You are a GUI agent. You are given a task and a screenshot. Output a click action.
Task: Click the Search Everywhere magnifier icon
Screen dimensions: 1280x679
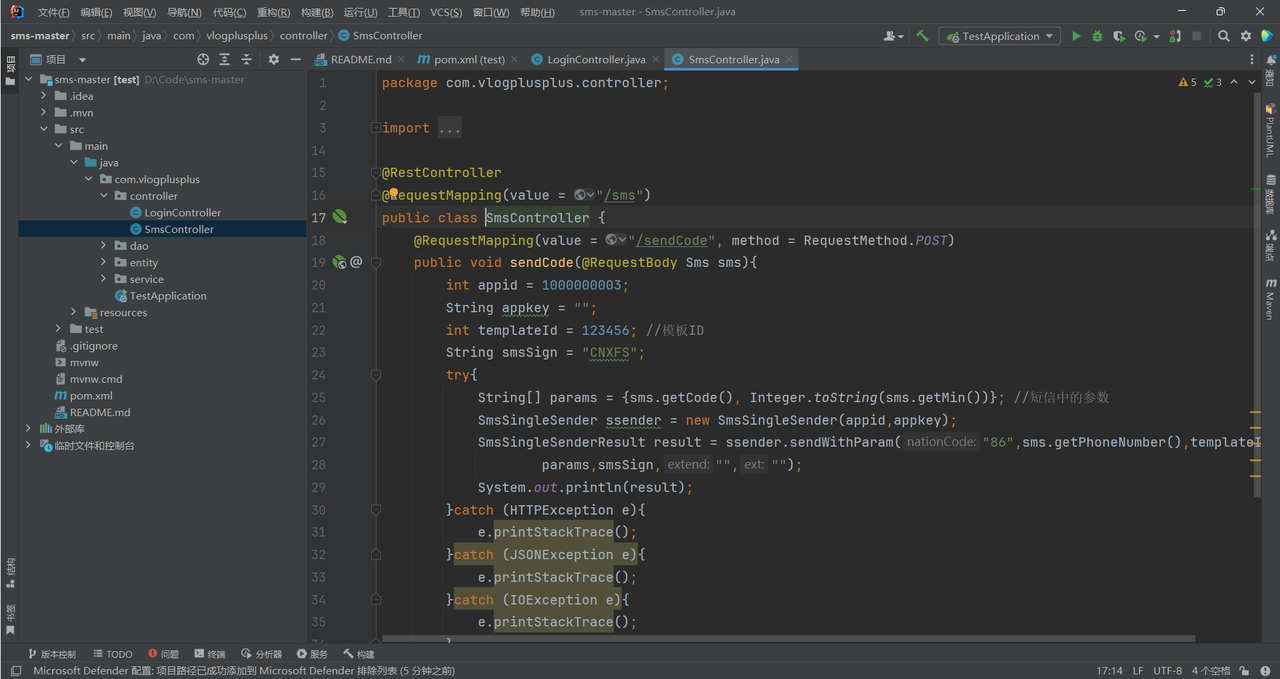point(1224,36)
